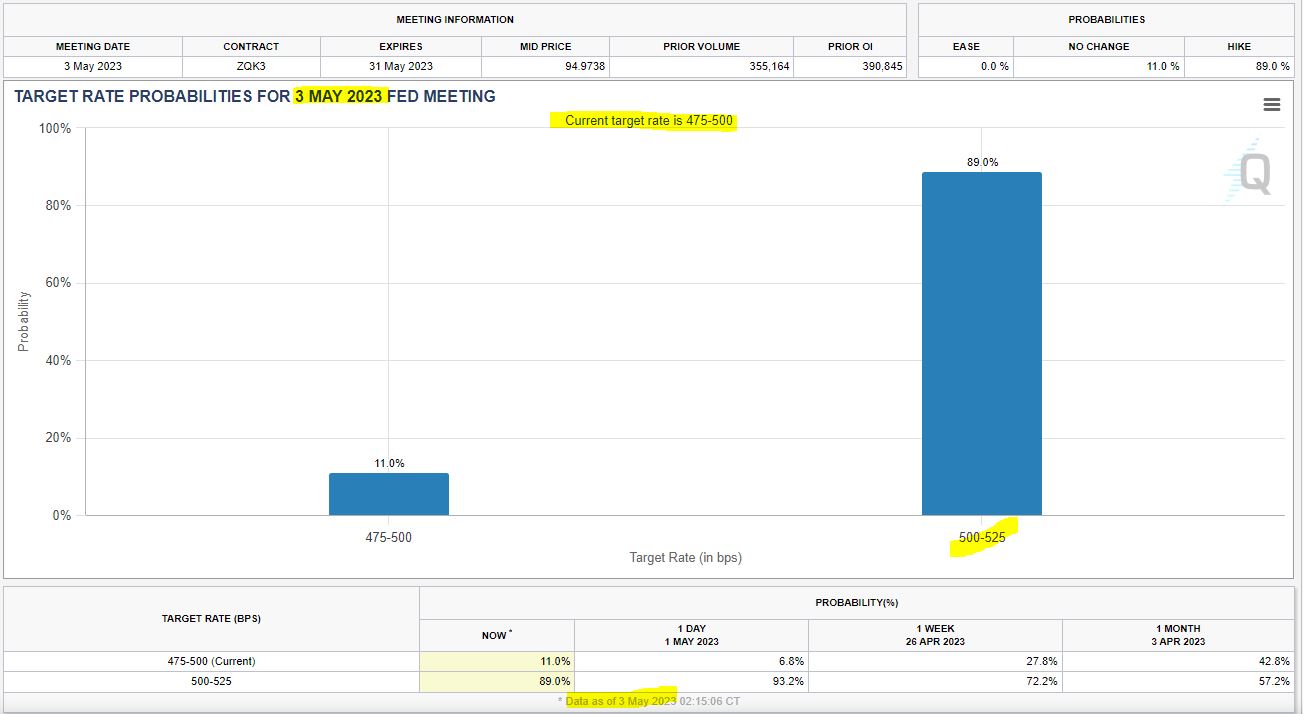
Task: Sort by the NOW column header
Action: (x=497, y=634)
